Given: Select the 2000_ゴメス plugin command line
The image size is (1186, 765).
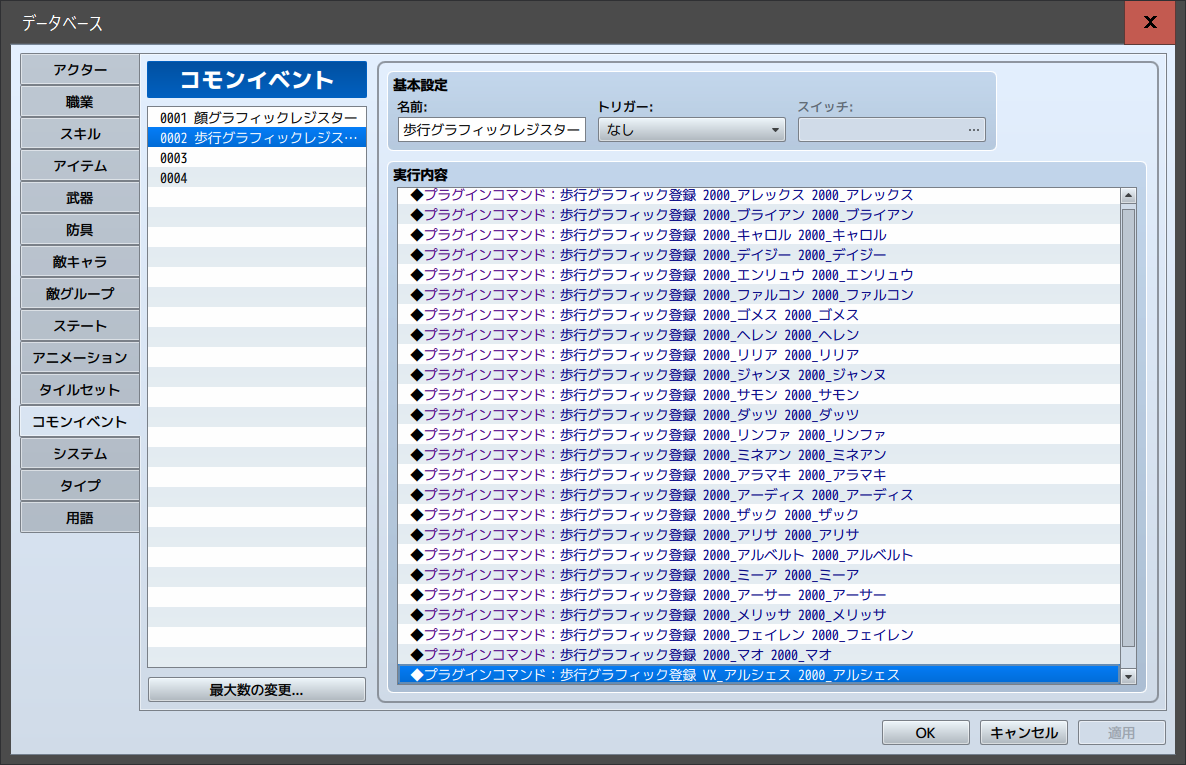Looking at the screenshot, I should (x=759, y=315).
